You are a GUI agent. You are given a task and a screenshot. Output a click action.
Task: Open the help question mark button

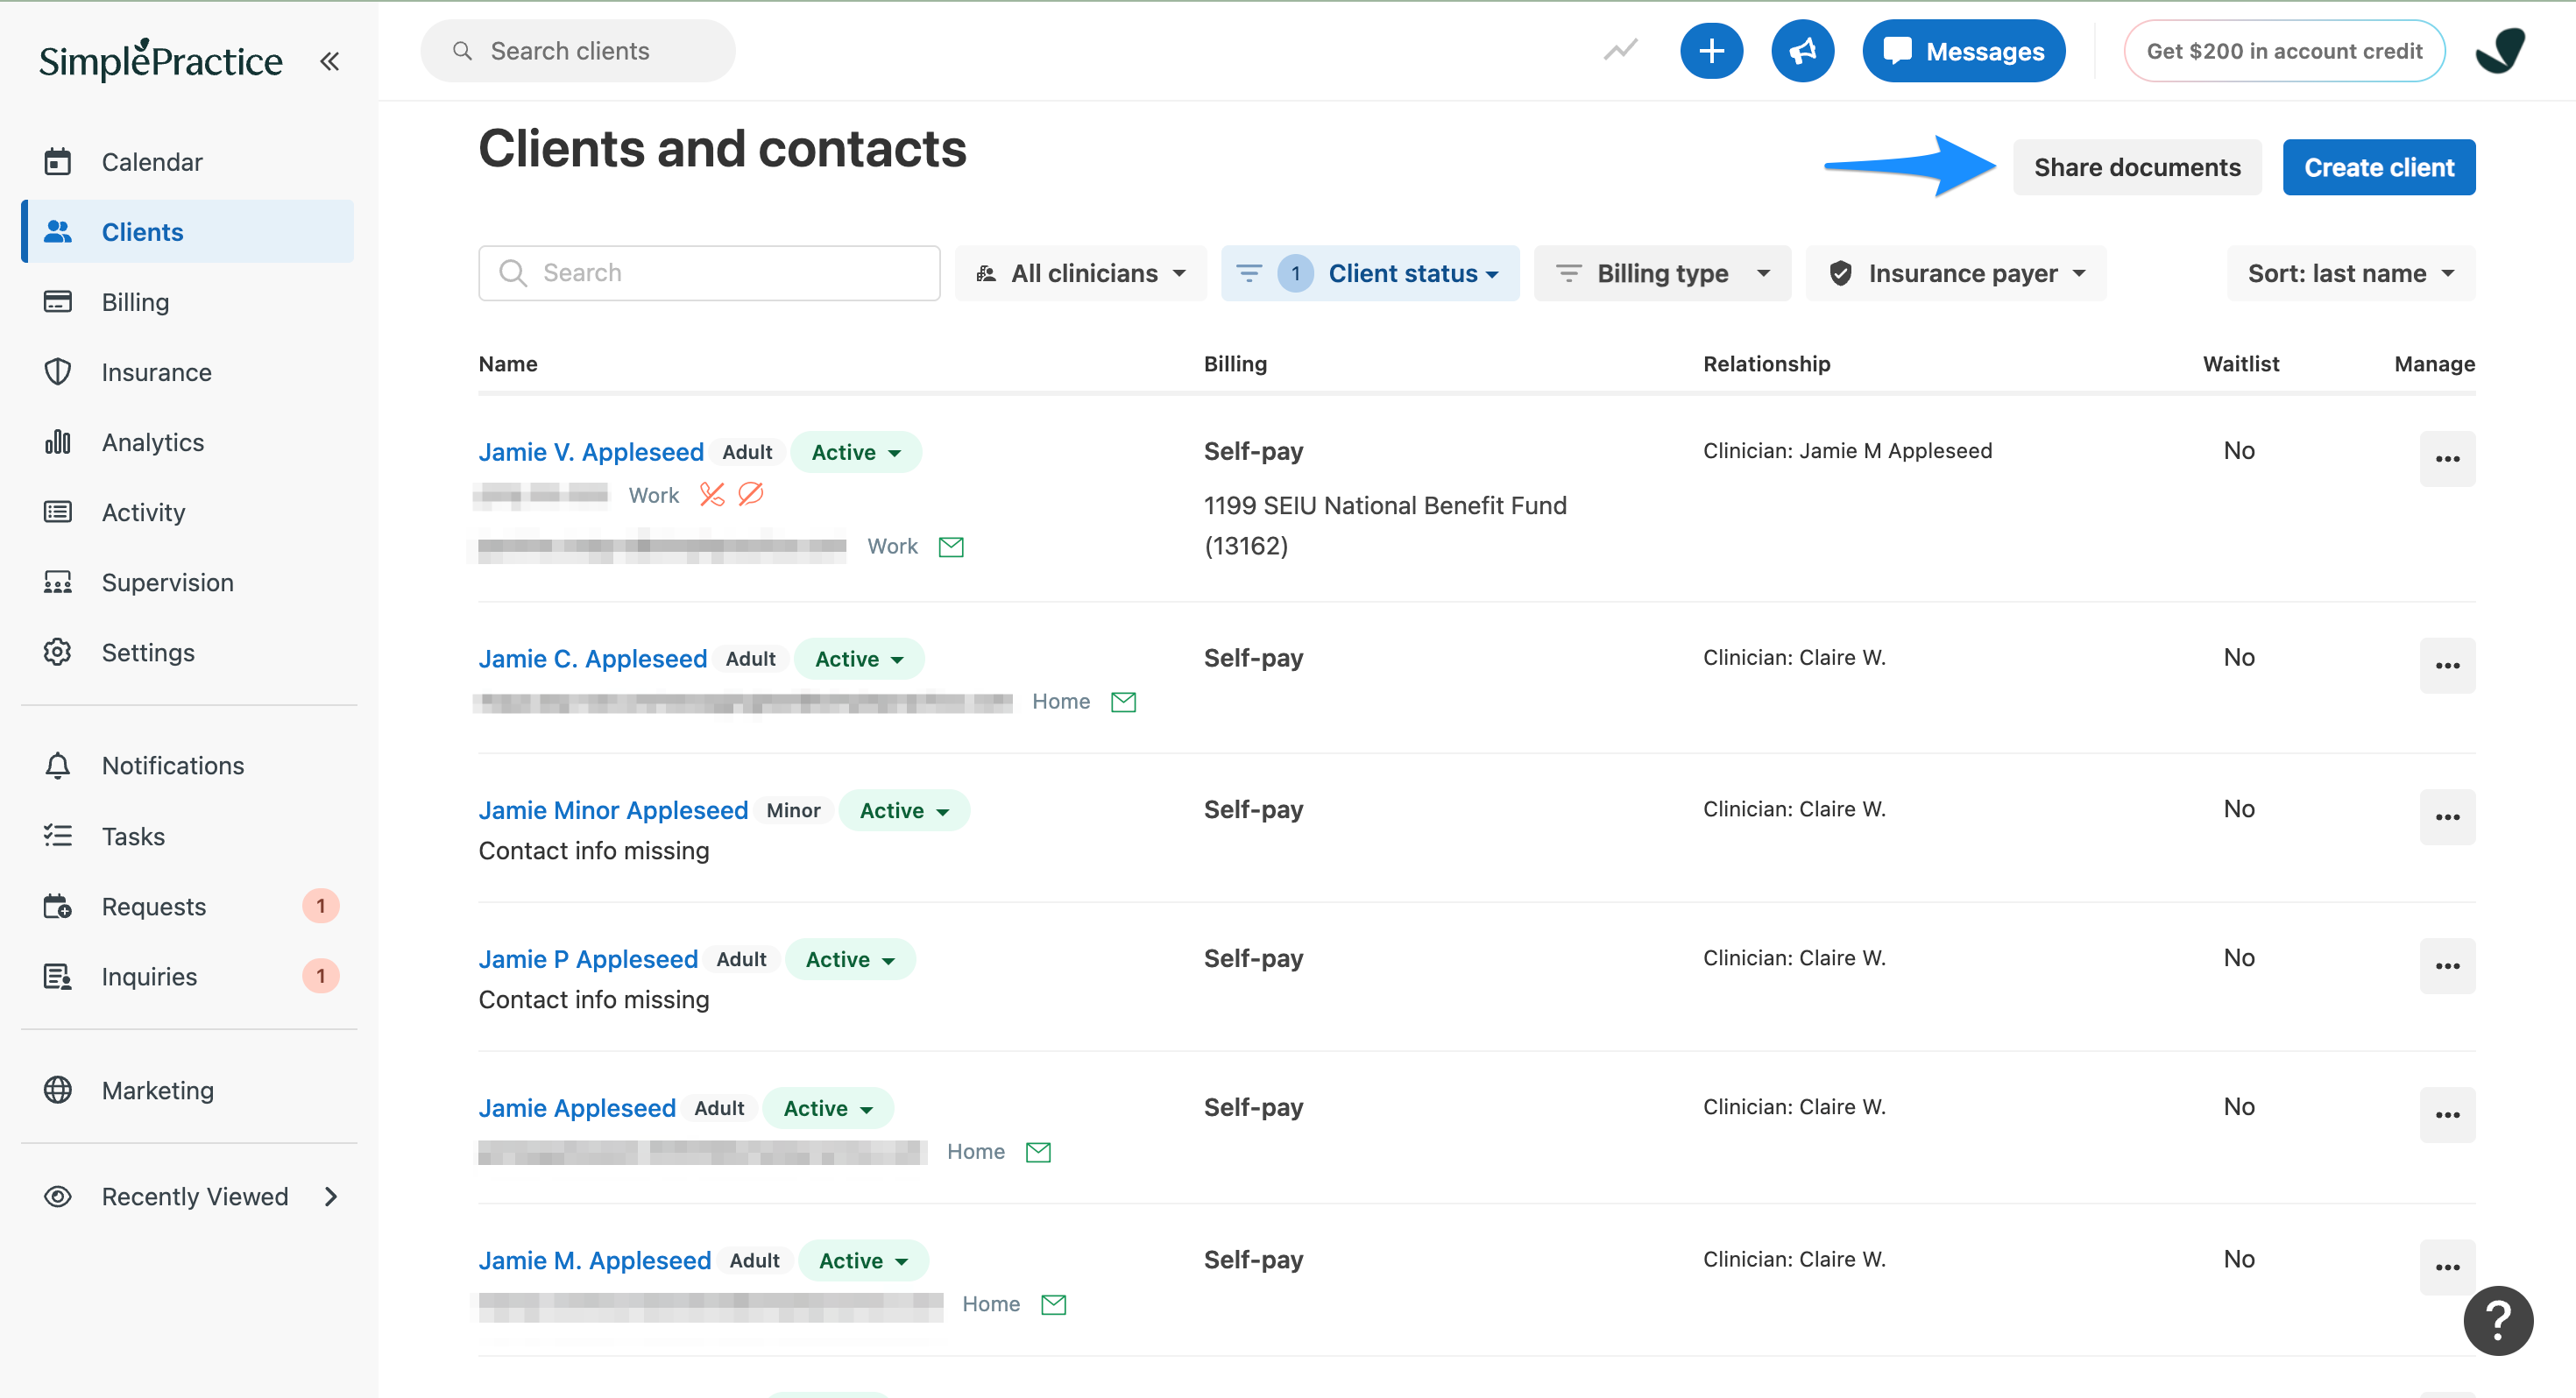click(2498, 1320)
